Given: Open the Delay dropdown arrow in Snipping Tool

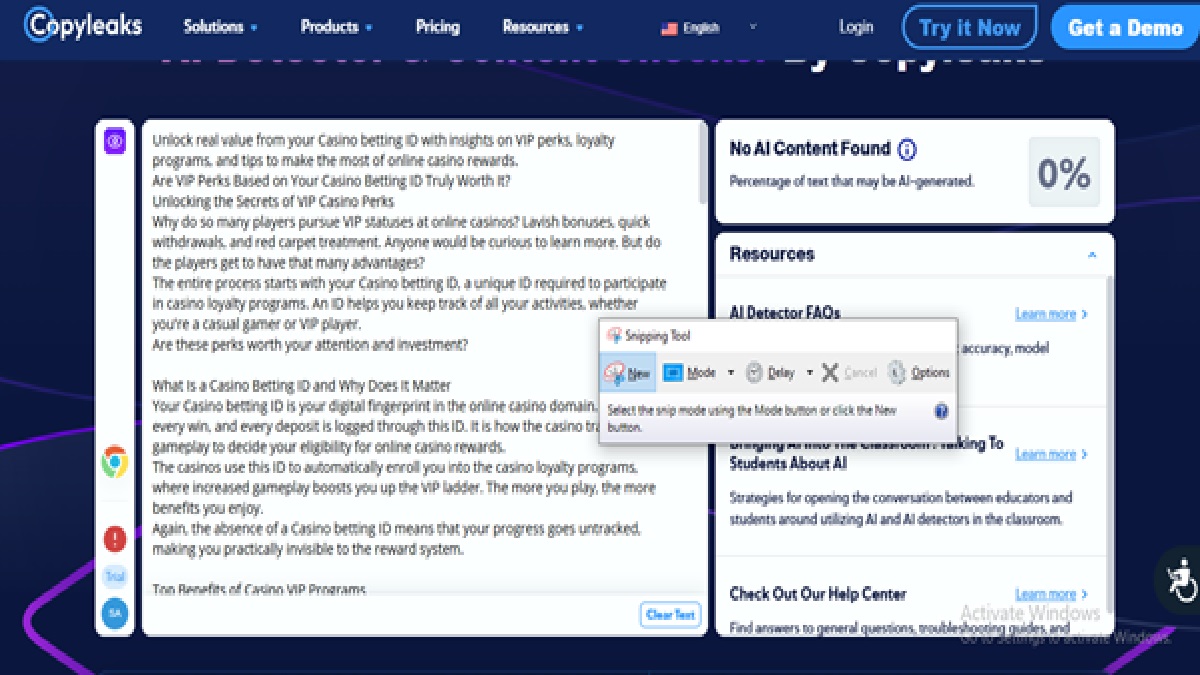Looking at the screenshot, I should point(810,373).
